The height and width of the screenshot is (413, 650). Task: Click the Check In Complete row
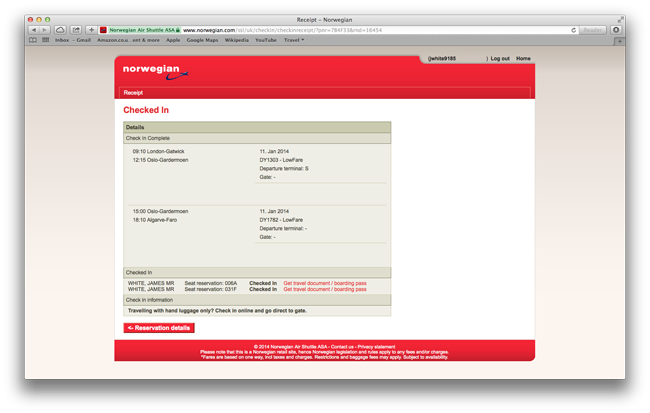[x=257, y=138]
